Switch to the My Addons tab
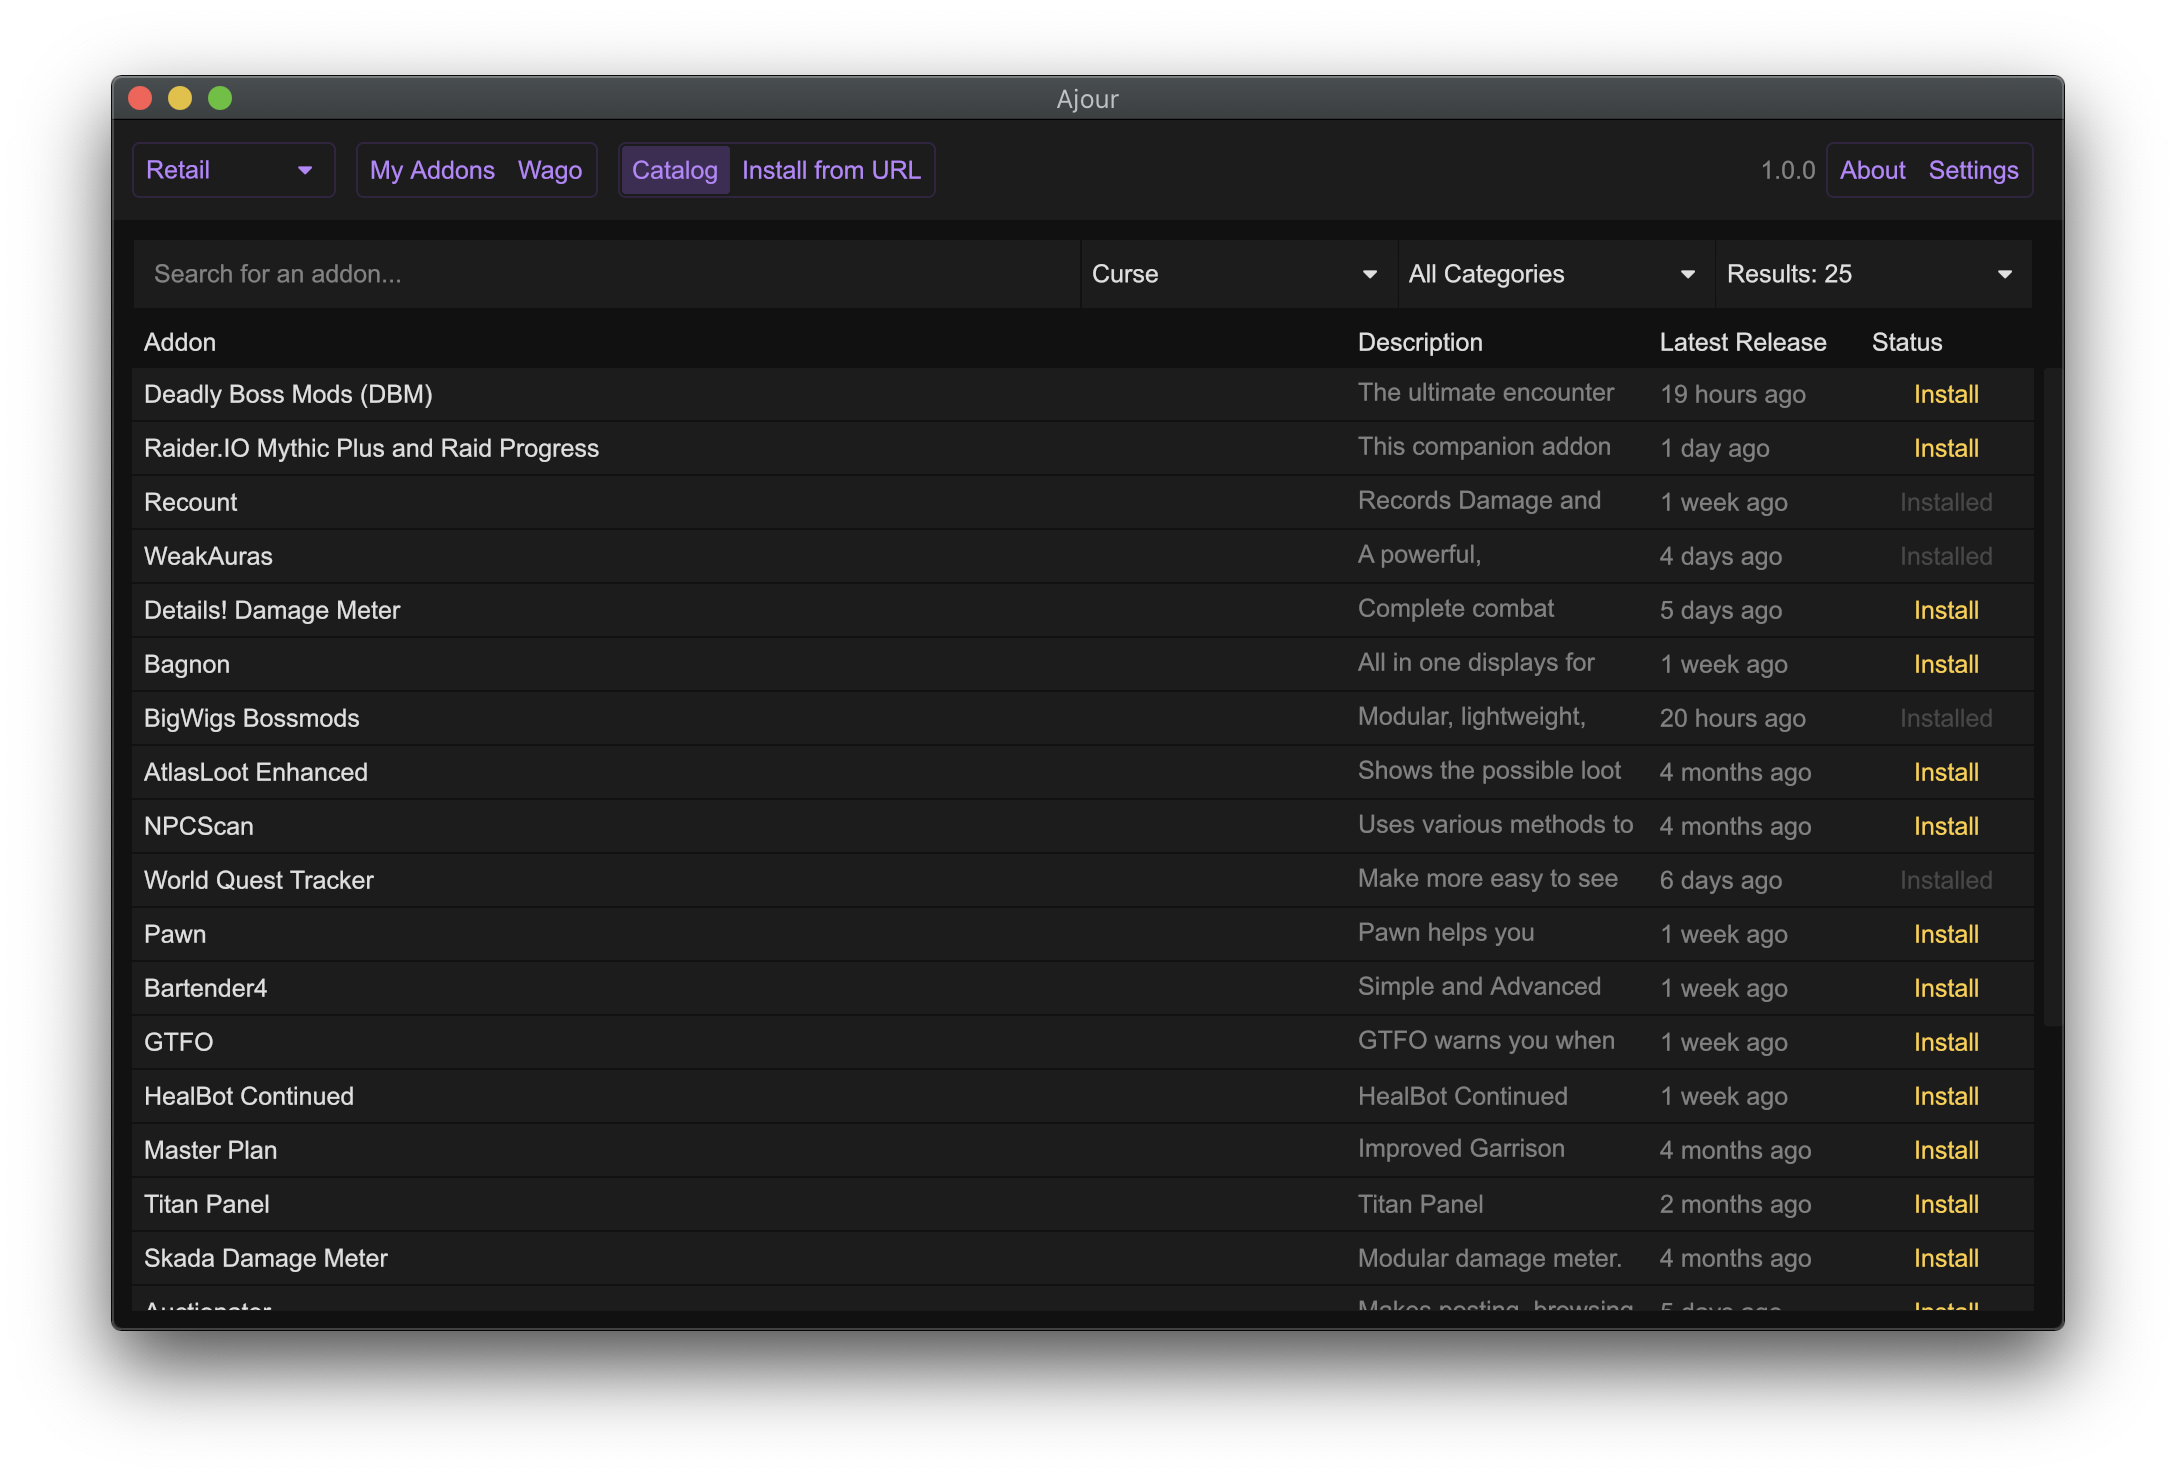 click(x=432, y=170)
